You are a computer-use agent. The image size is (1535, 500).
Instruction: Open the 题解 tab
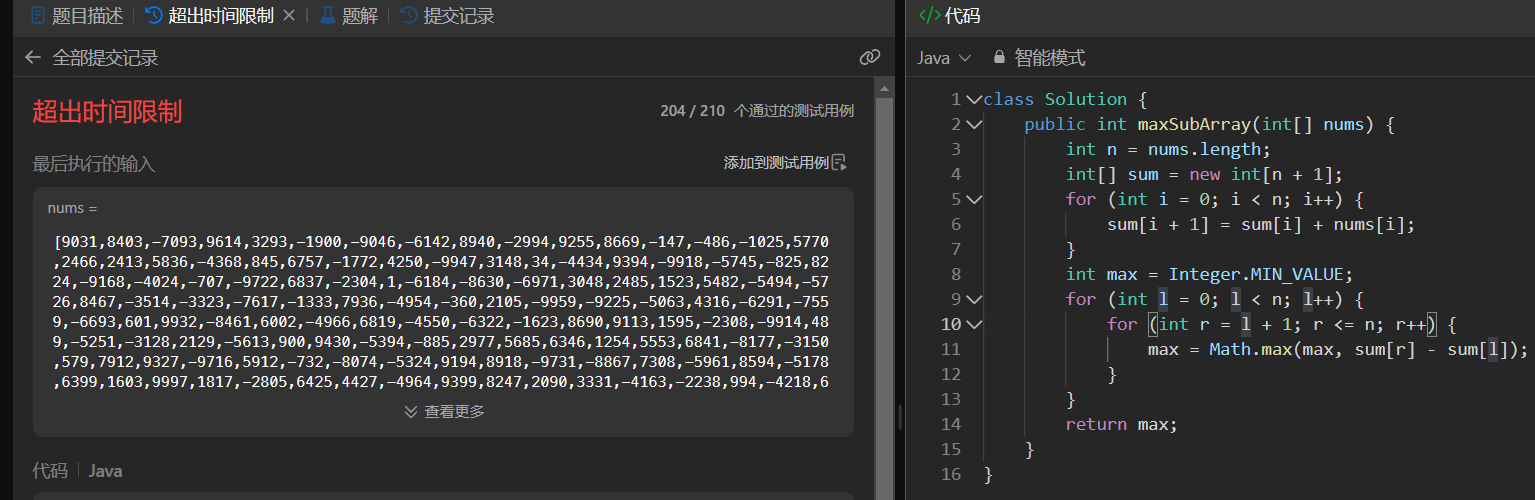pos(348,16)
